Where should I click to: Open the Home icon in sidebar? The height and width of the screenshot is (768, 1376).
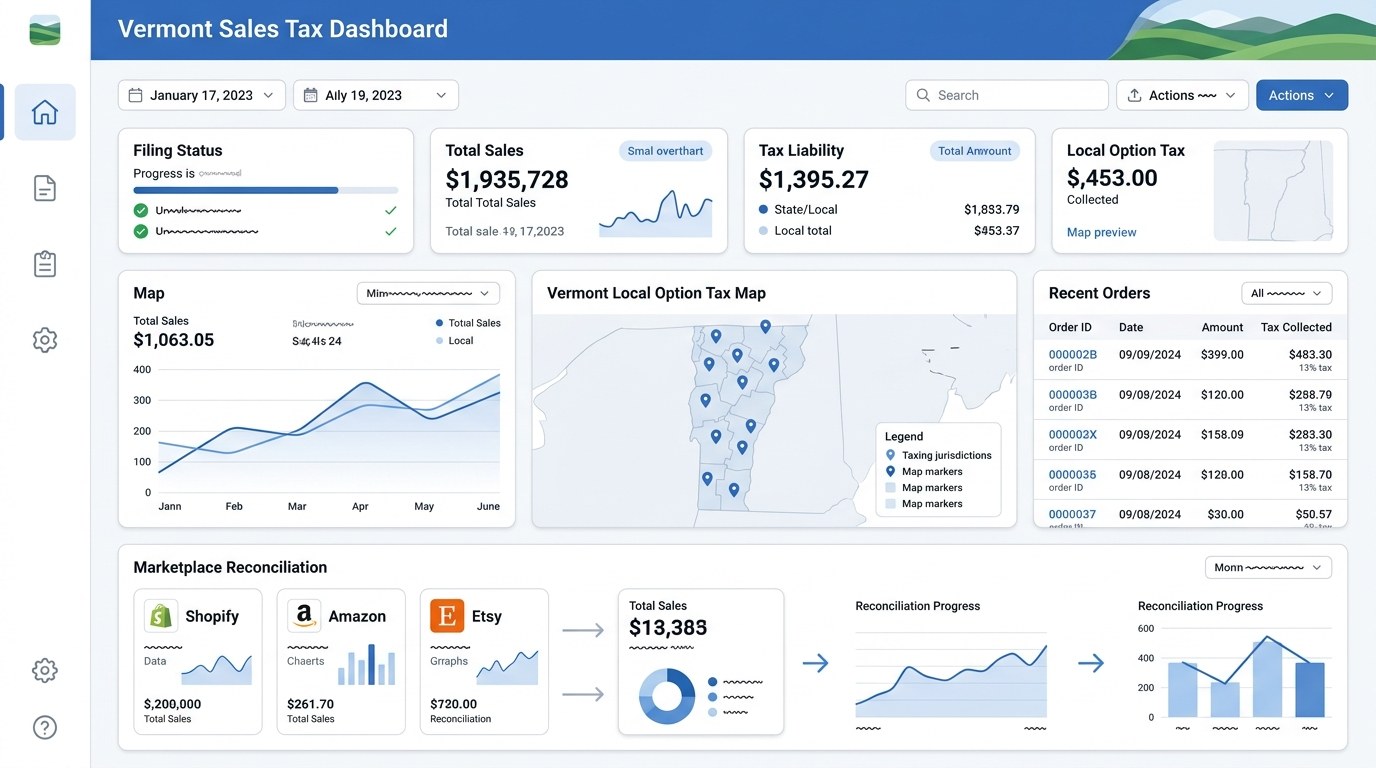[45, 112]
